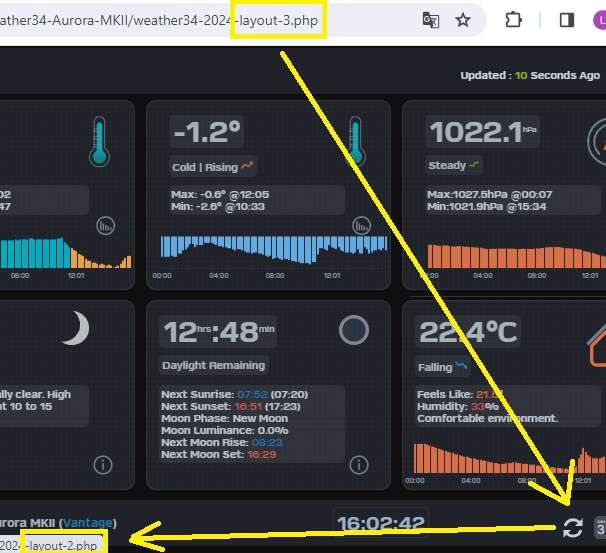Screen dimensions: 606x553
Task: Click the Min: -2.6° @10:33 line
Action: point(218,207)
